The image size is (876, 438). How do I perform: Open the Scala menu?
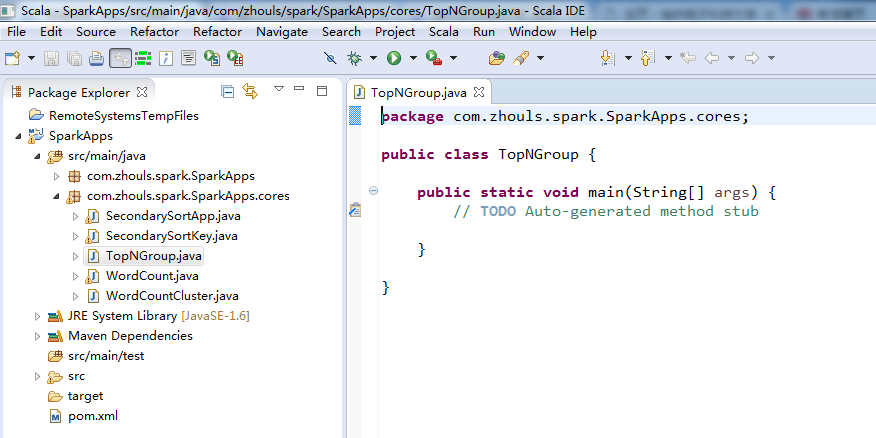444,32
